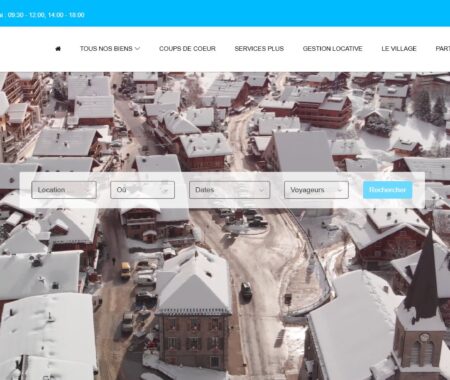The height and width of the screenshot is (380, 450).
Task: Click arrow icon inside Dates field
Action: click(x=262, y=190)
